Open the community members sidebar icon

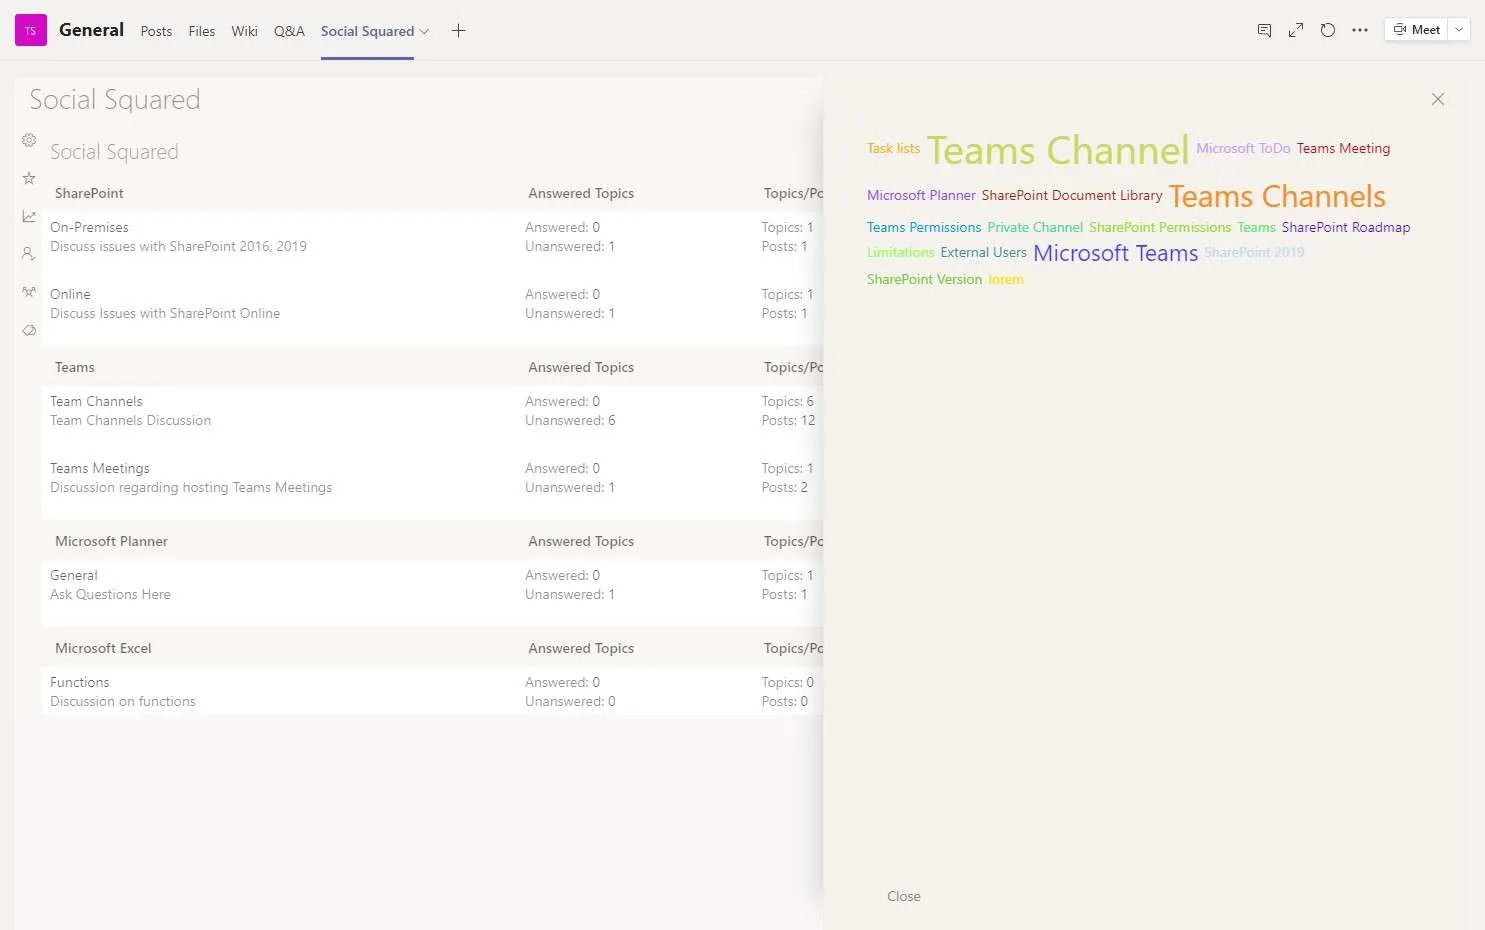tap(29, 292)
